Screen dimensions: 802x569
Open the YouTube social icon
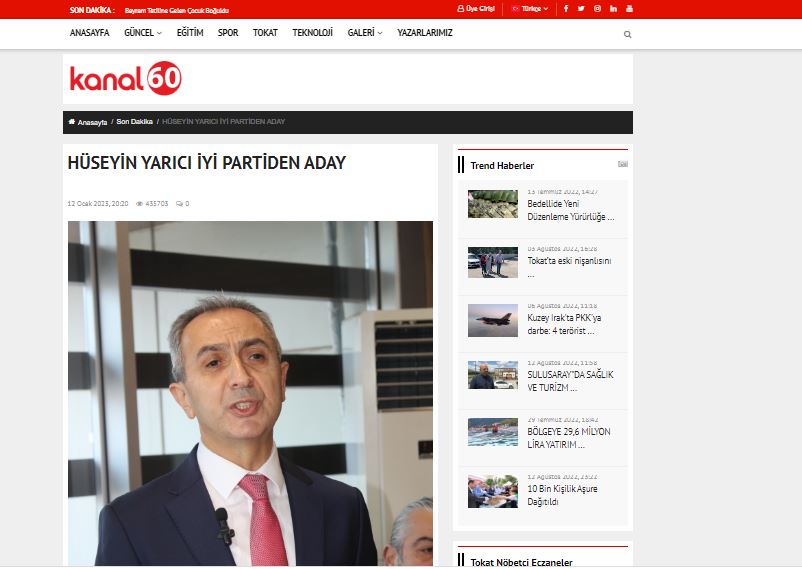click(630, 9)
